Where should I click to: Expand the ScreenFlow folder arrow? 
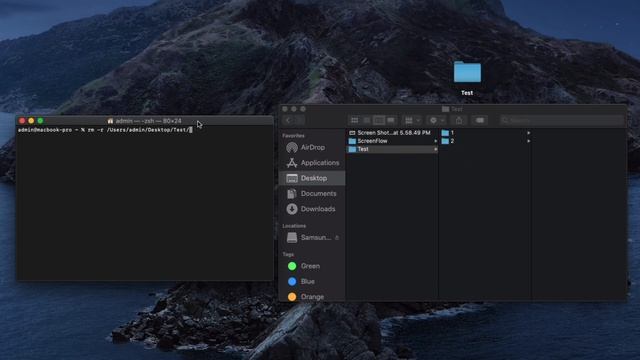436,141
